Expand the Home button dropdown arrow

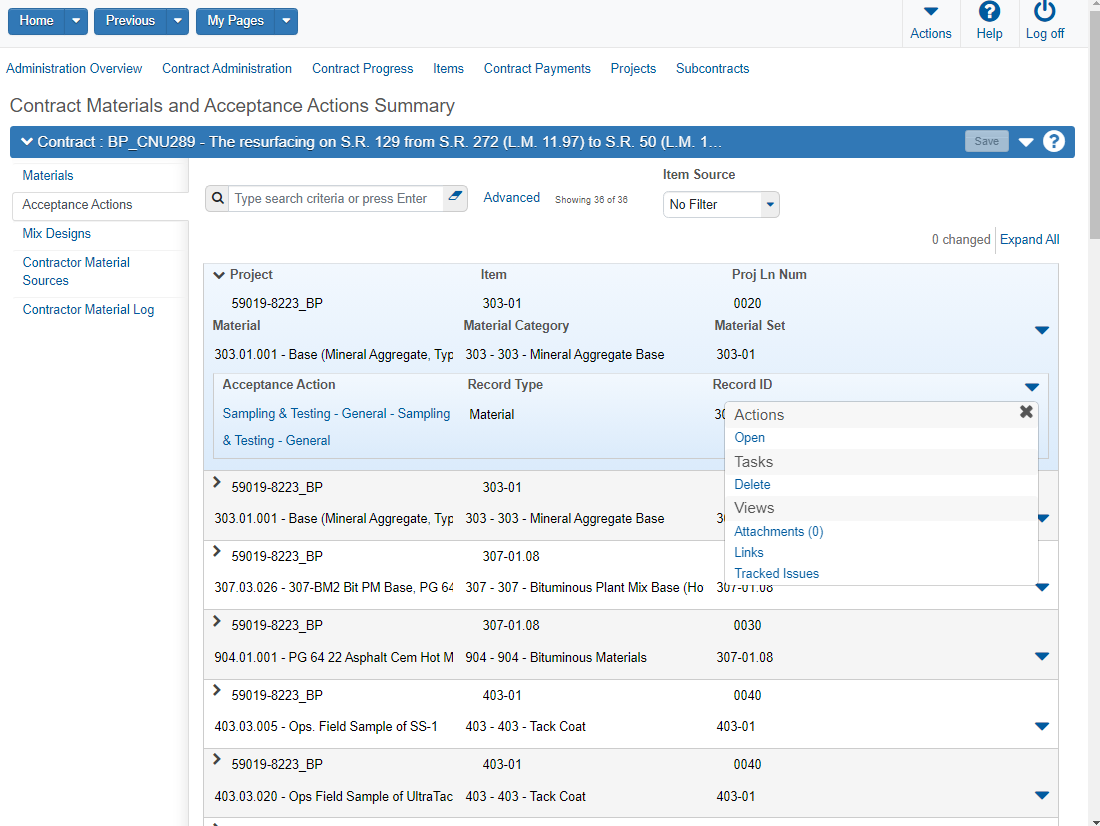click(x=77, y=21)
